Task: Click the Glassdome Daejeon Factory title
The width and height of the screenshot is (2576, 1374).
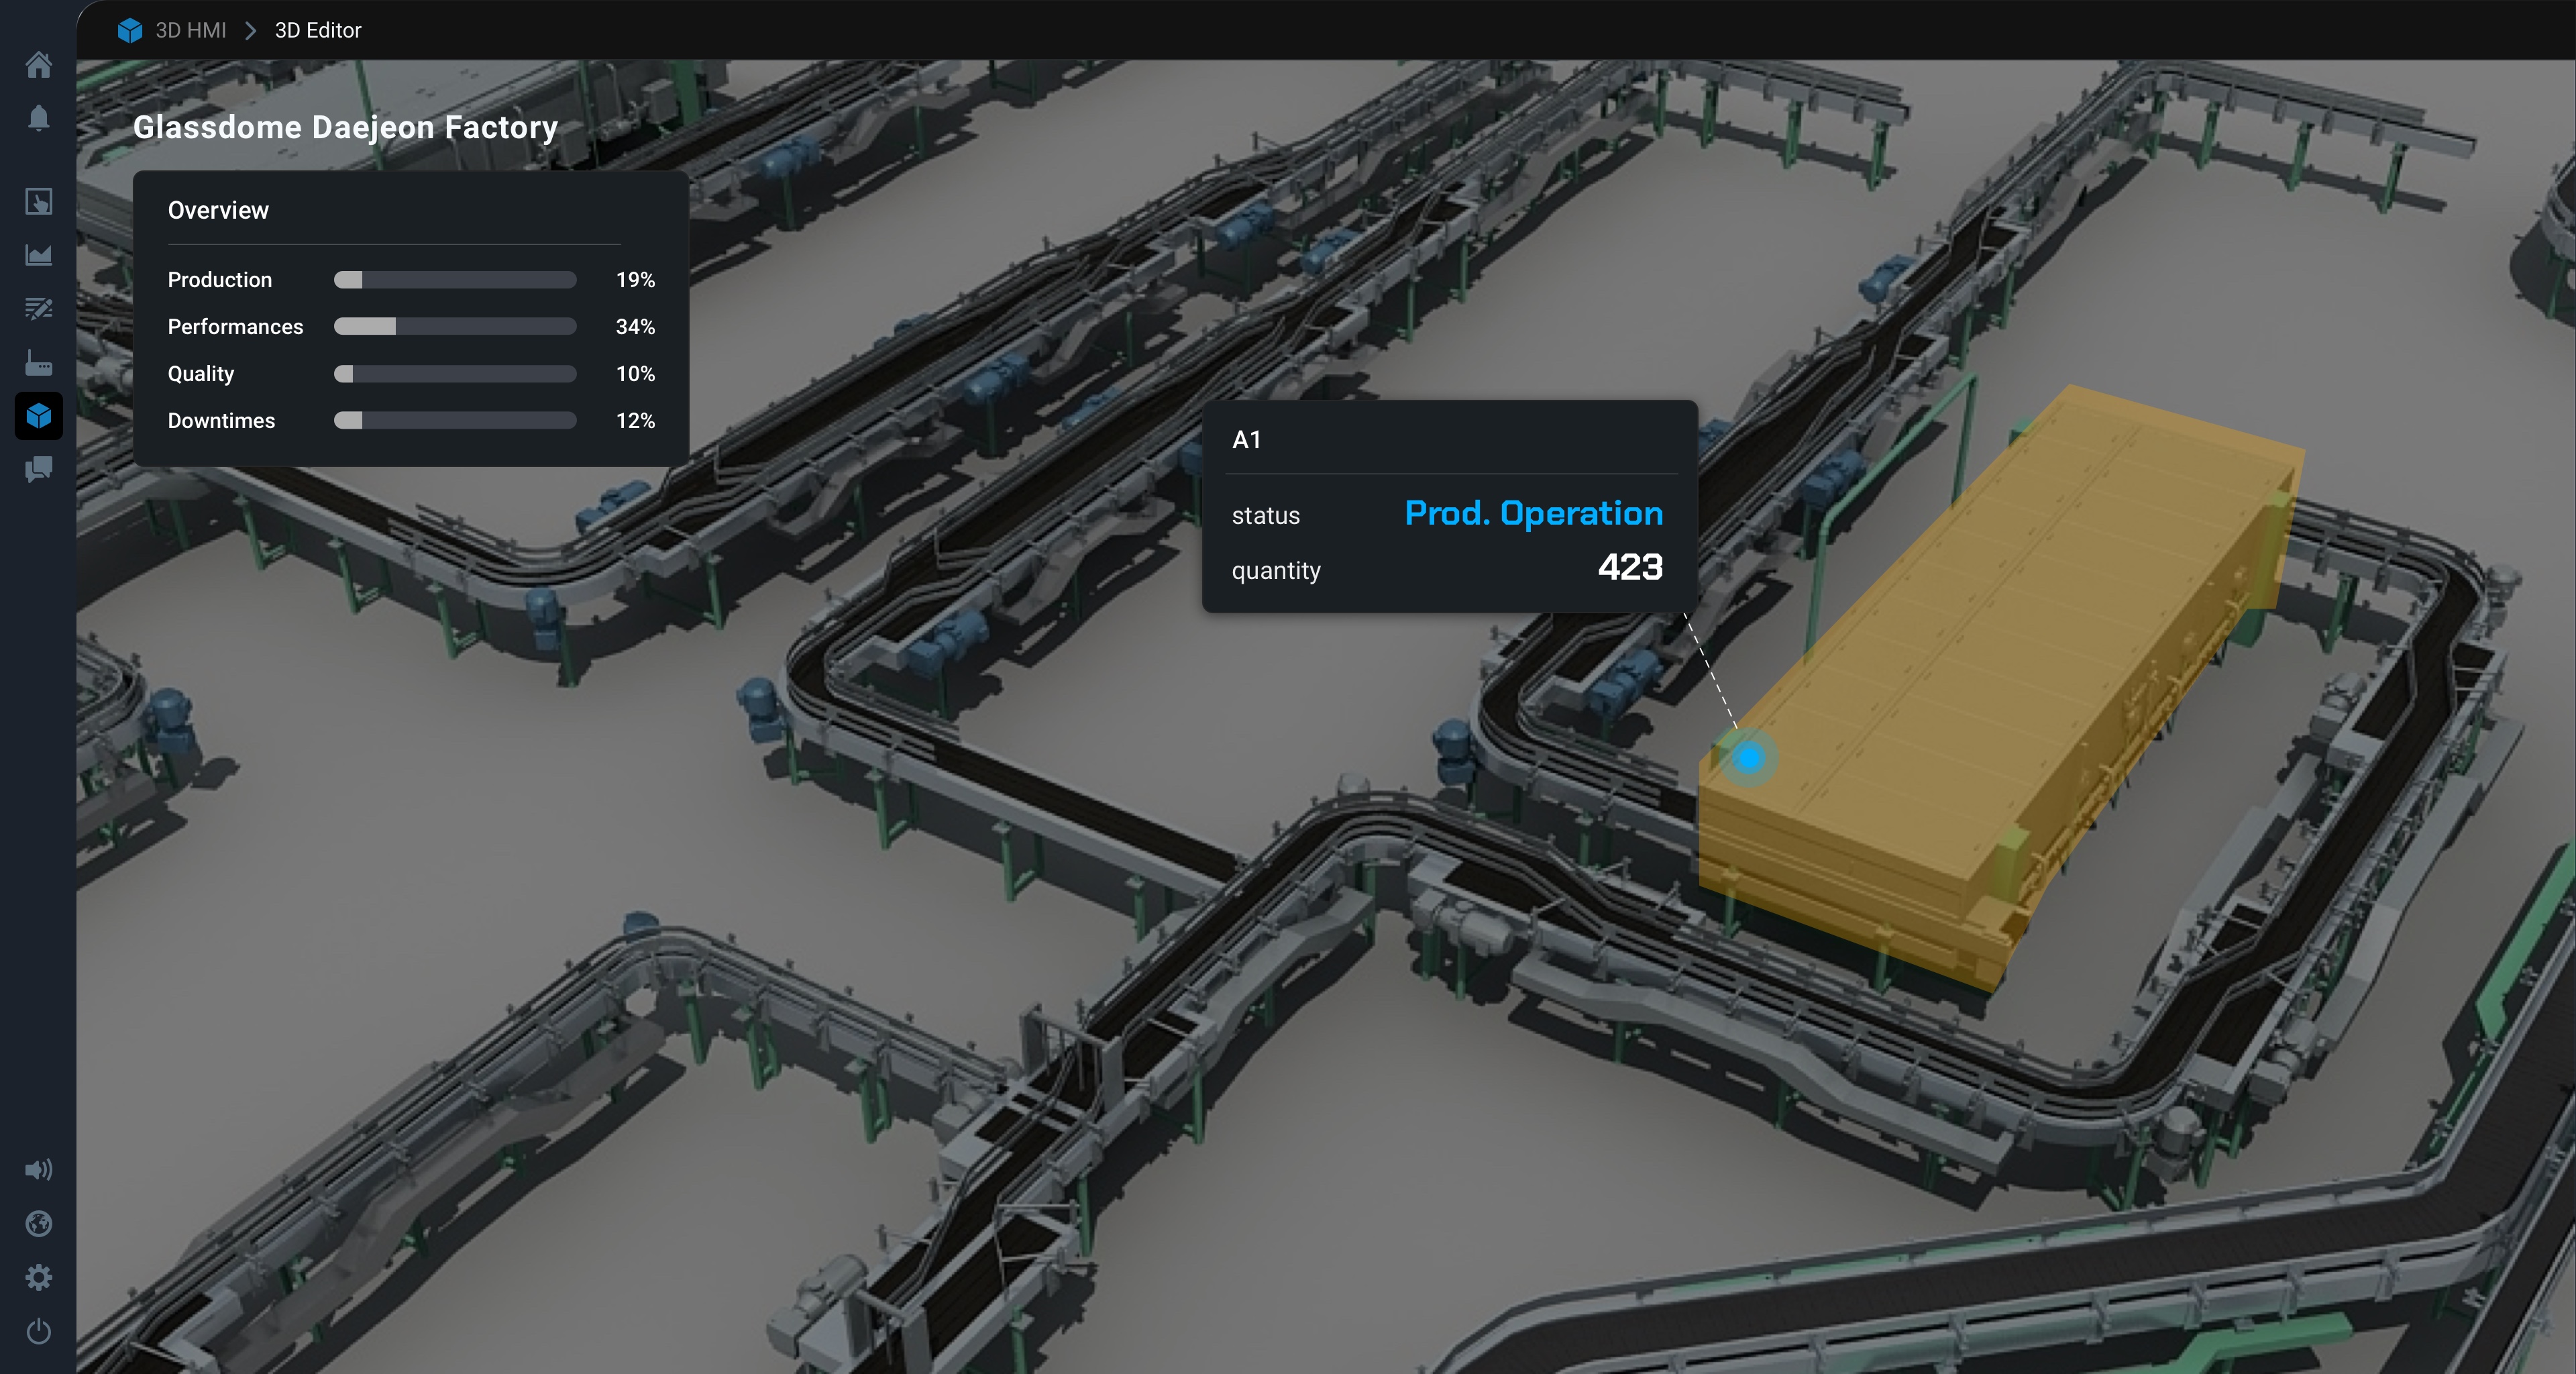Action: [346, 128]
